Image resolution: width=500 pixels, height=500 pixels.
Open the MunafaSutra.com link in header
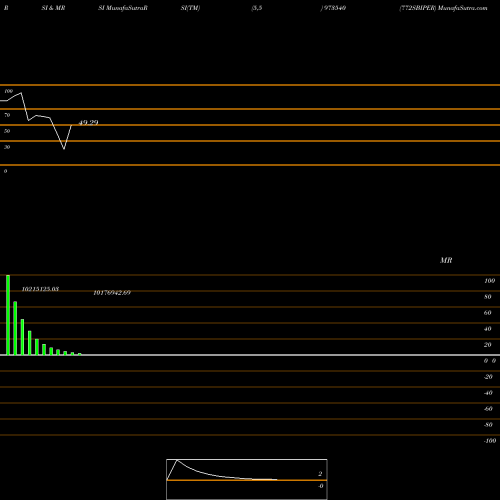coord(463,8)
